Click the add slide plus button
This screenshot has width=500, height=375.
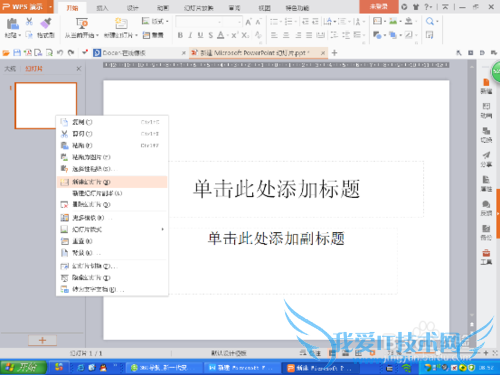[x=42, y=340]
